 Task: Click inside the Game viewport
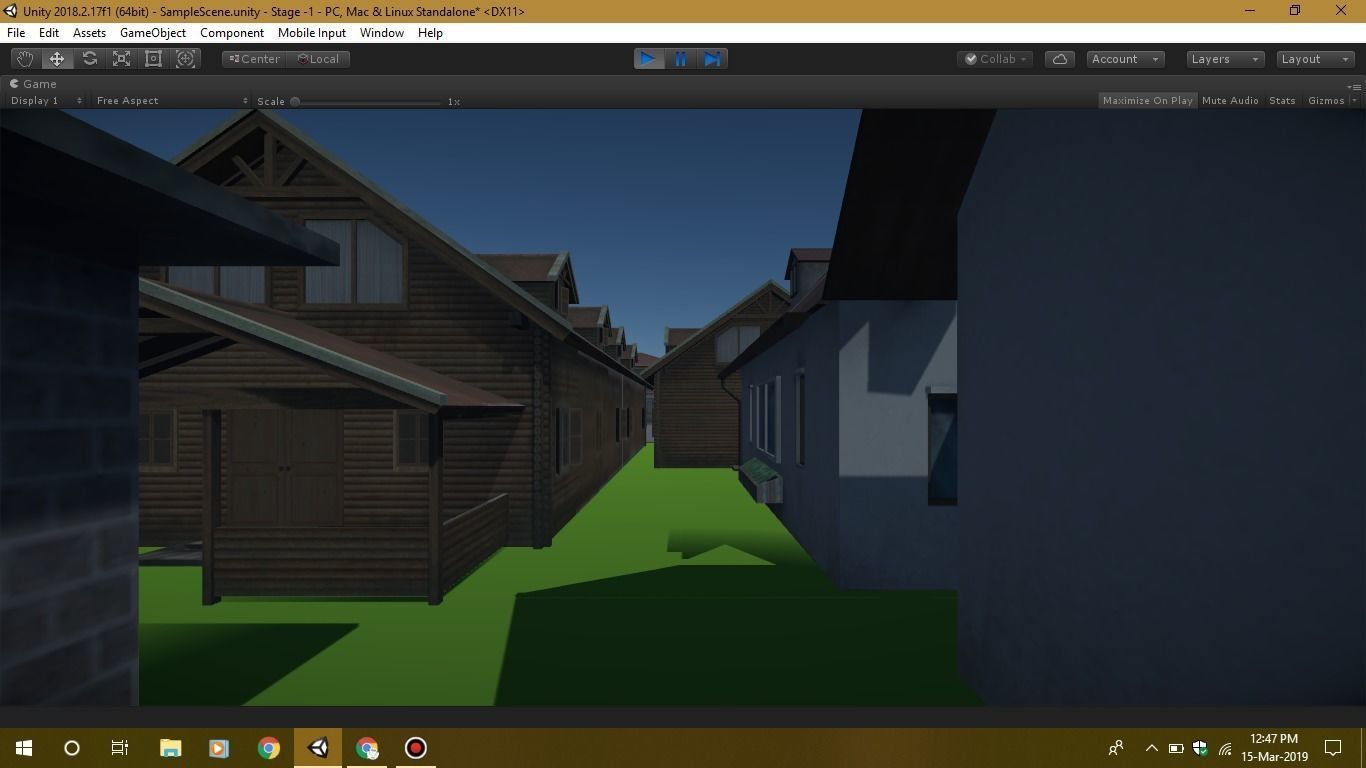pos(683,407)
